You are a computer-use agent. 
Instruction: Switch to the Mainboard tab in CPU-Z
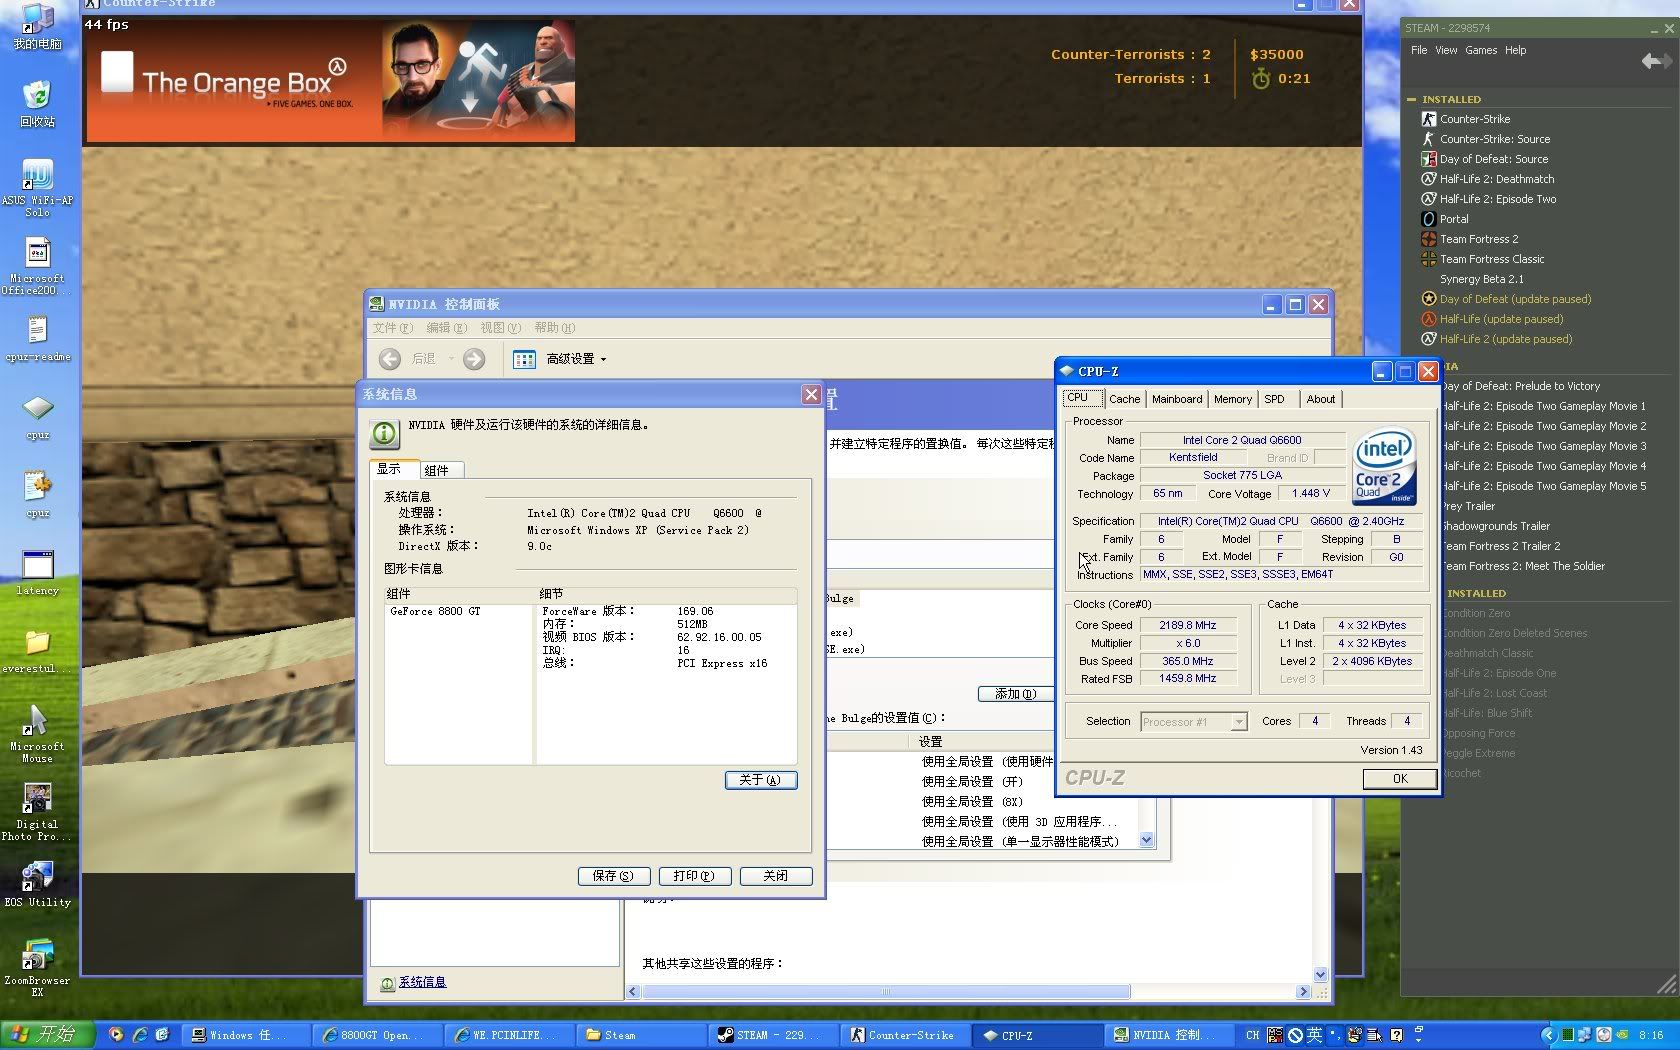point(1176,399)
